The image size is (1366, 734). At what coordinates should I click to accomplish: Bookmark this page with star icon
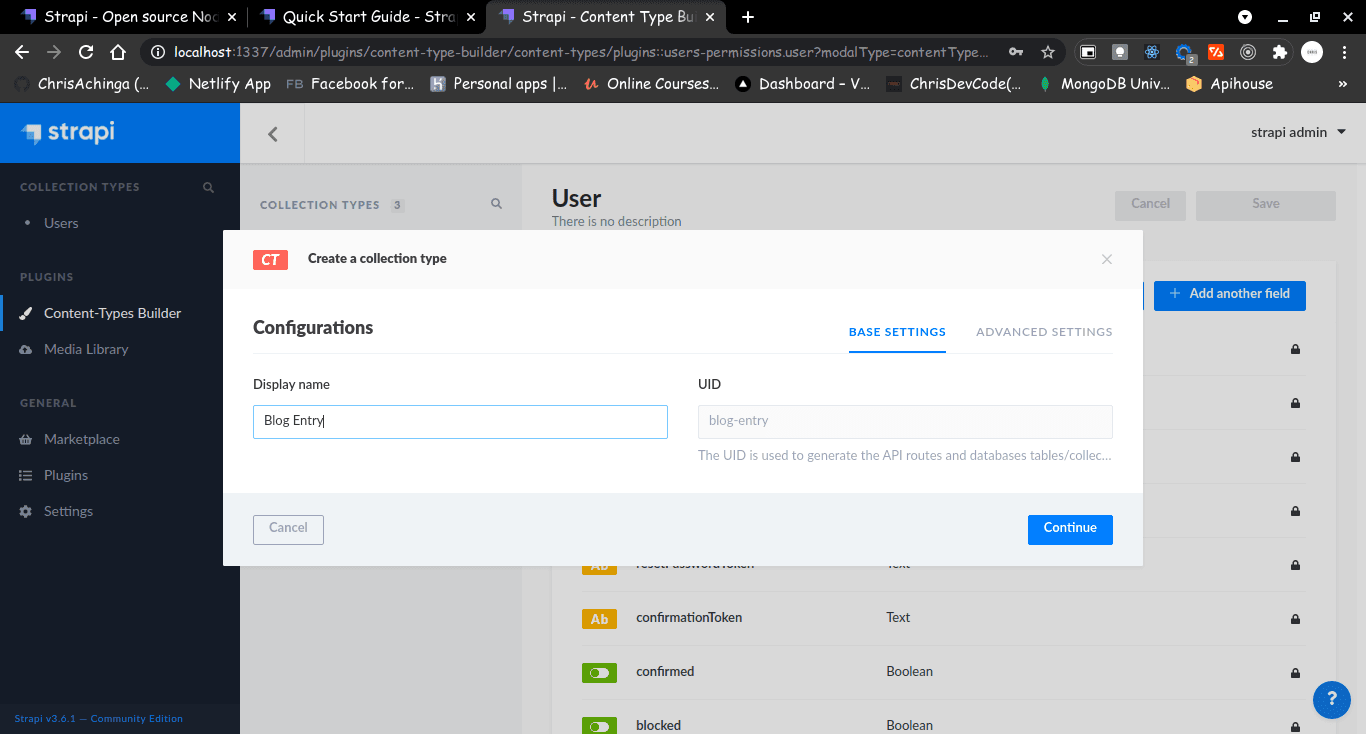pyautogui.click(x=1047, y=52)
